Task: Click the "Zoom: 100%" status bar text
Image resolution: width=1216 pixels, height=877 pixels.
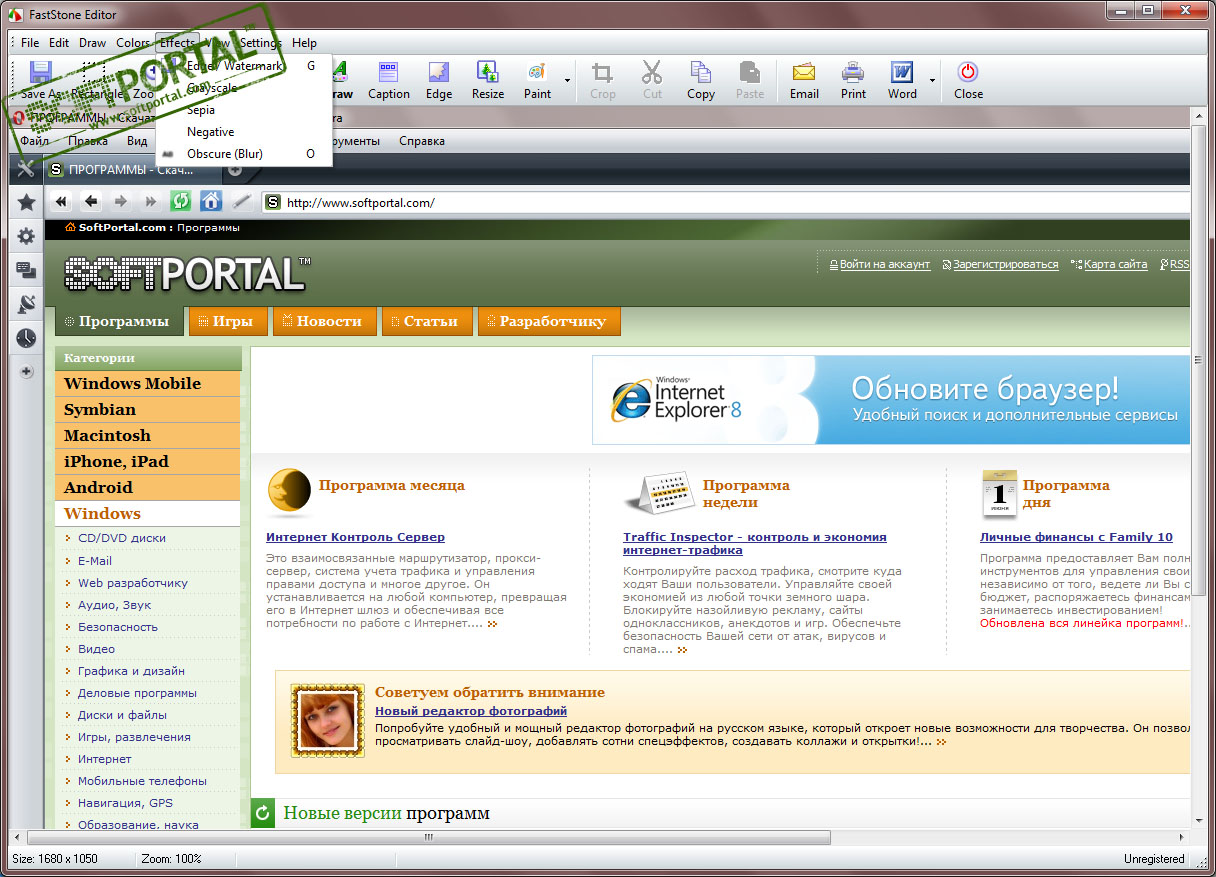Action: point(171,859)
